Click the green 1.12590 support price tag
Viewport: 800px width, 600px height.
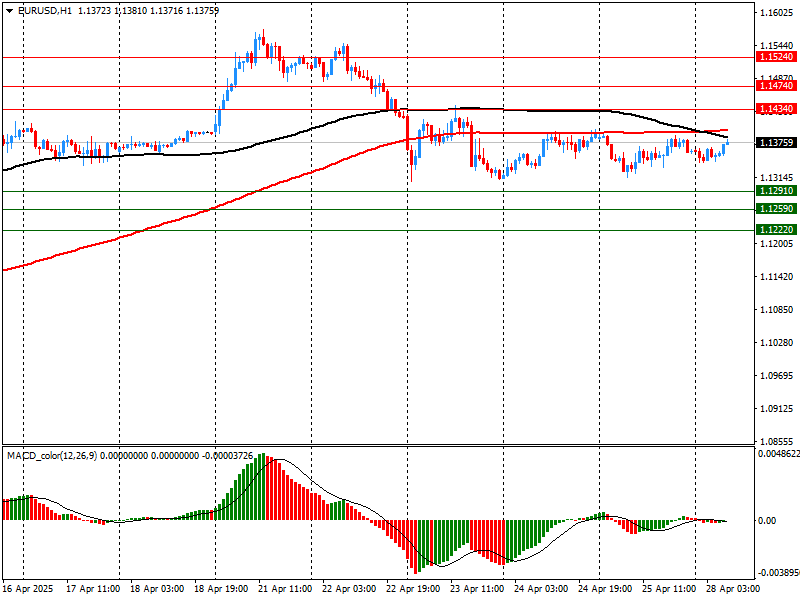coord(776,209)
